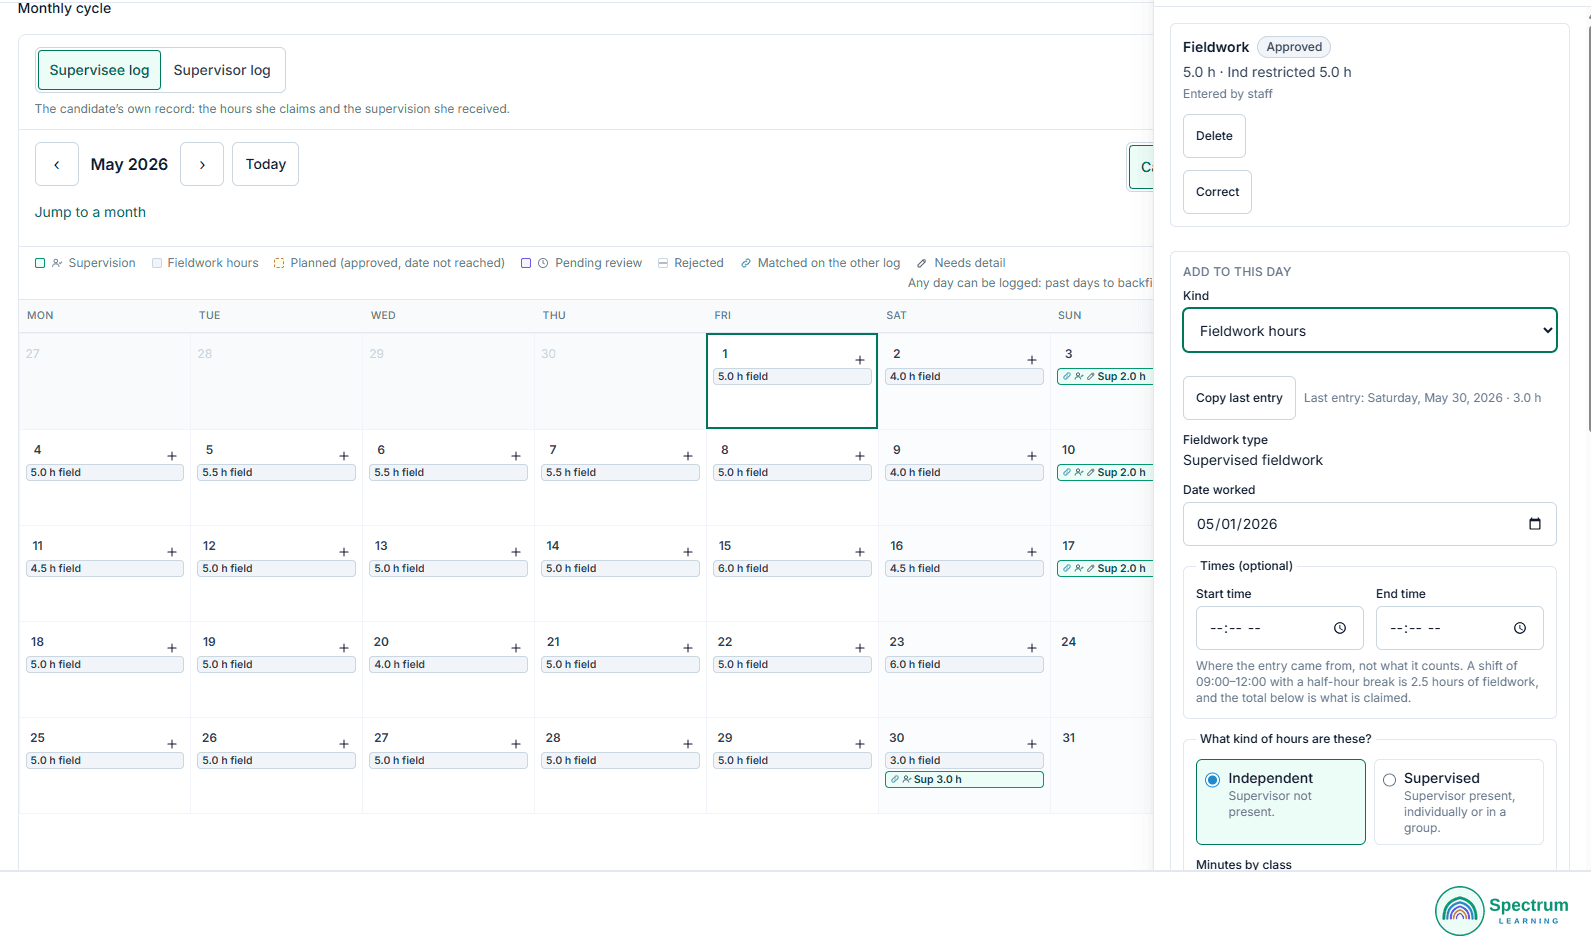Advance to next month arrow
The width and height of the screenshot is (1591, 952).
point(202,164)
